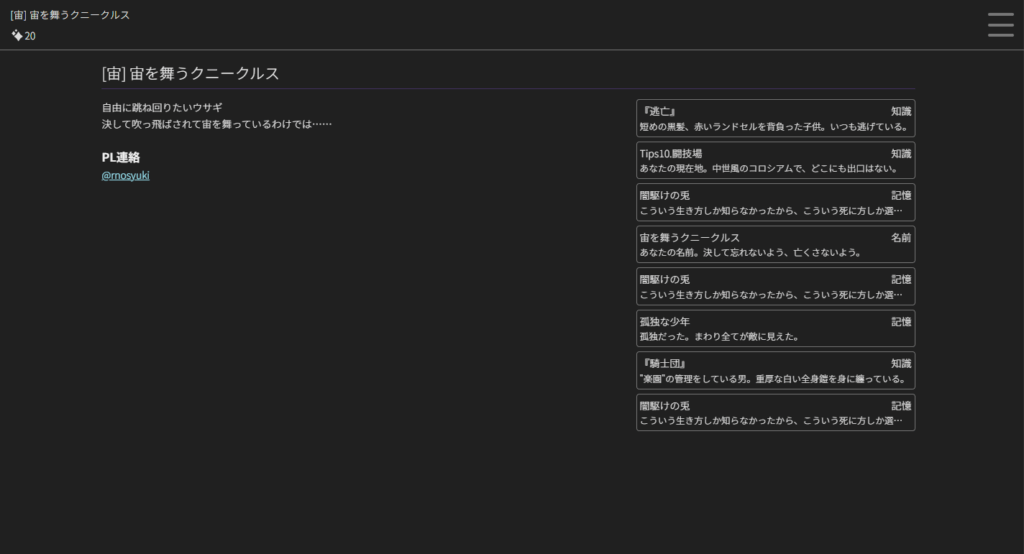Click the 知識 tag on the 『逃亡』 card
Image resolution: width=1024 pixels, height=554 pixels.
pyautogui.click(x=901, y=112)
